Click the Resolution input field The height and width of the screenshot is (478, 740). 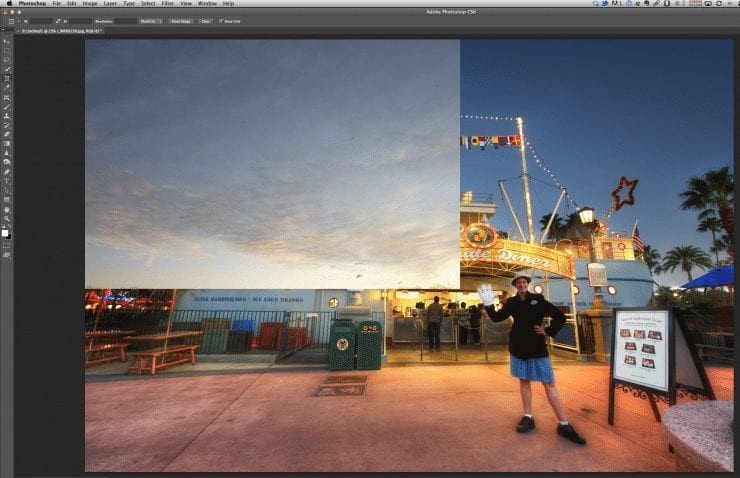tap(125, 21)
